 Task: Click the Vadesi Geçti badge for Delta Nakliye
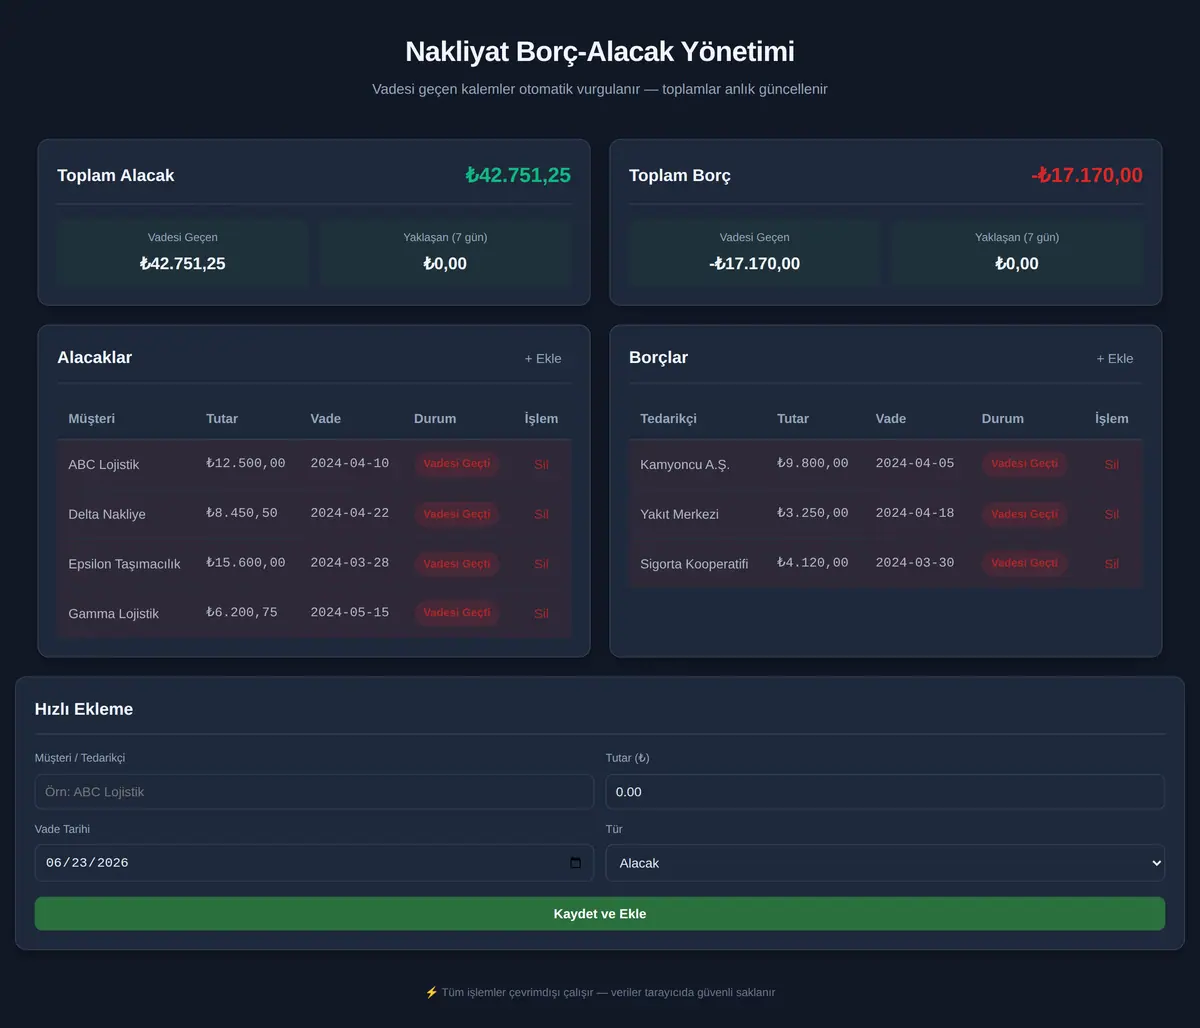(457, 514)
